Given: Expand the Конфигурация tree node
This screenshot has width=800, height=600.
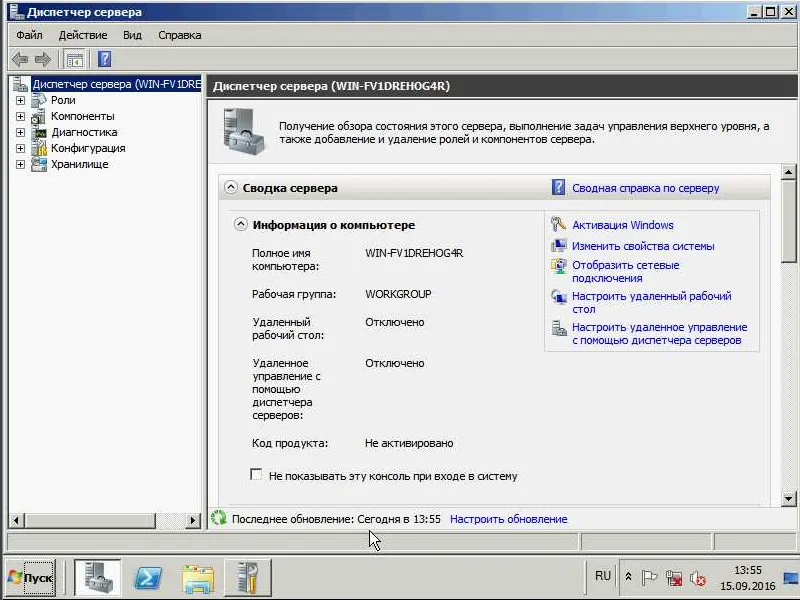Looking at the screenshot, I should pos(20,148).
